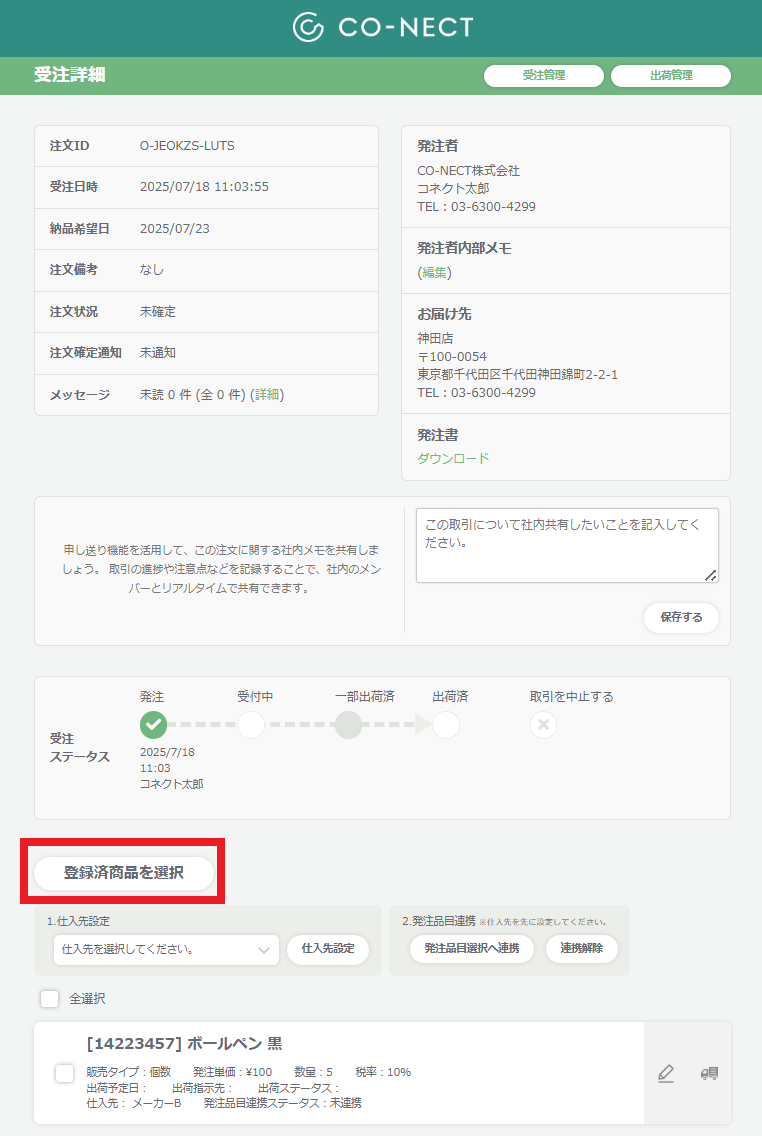Click the 受注詳細 page heading
This screenshot has width=762, height=1136.
click(x=70, y=75)
